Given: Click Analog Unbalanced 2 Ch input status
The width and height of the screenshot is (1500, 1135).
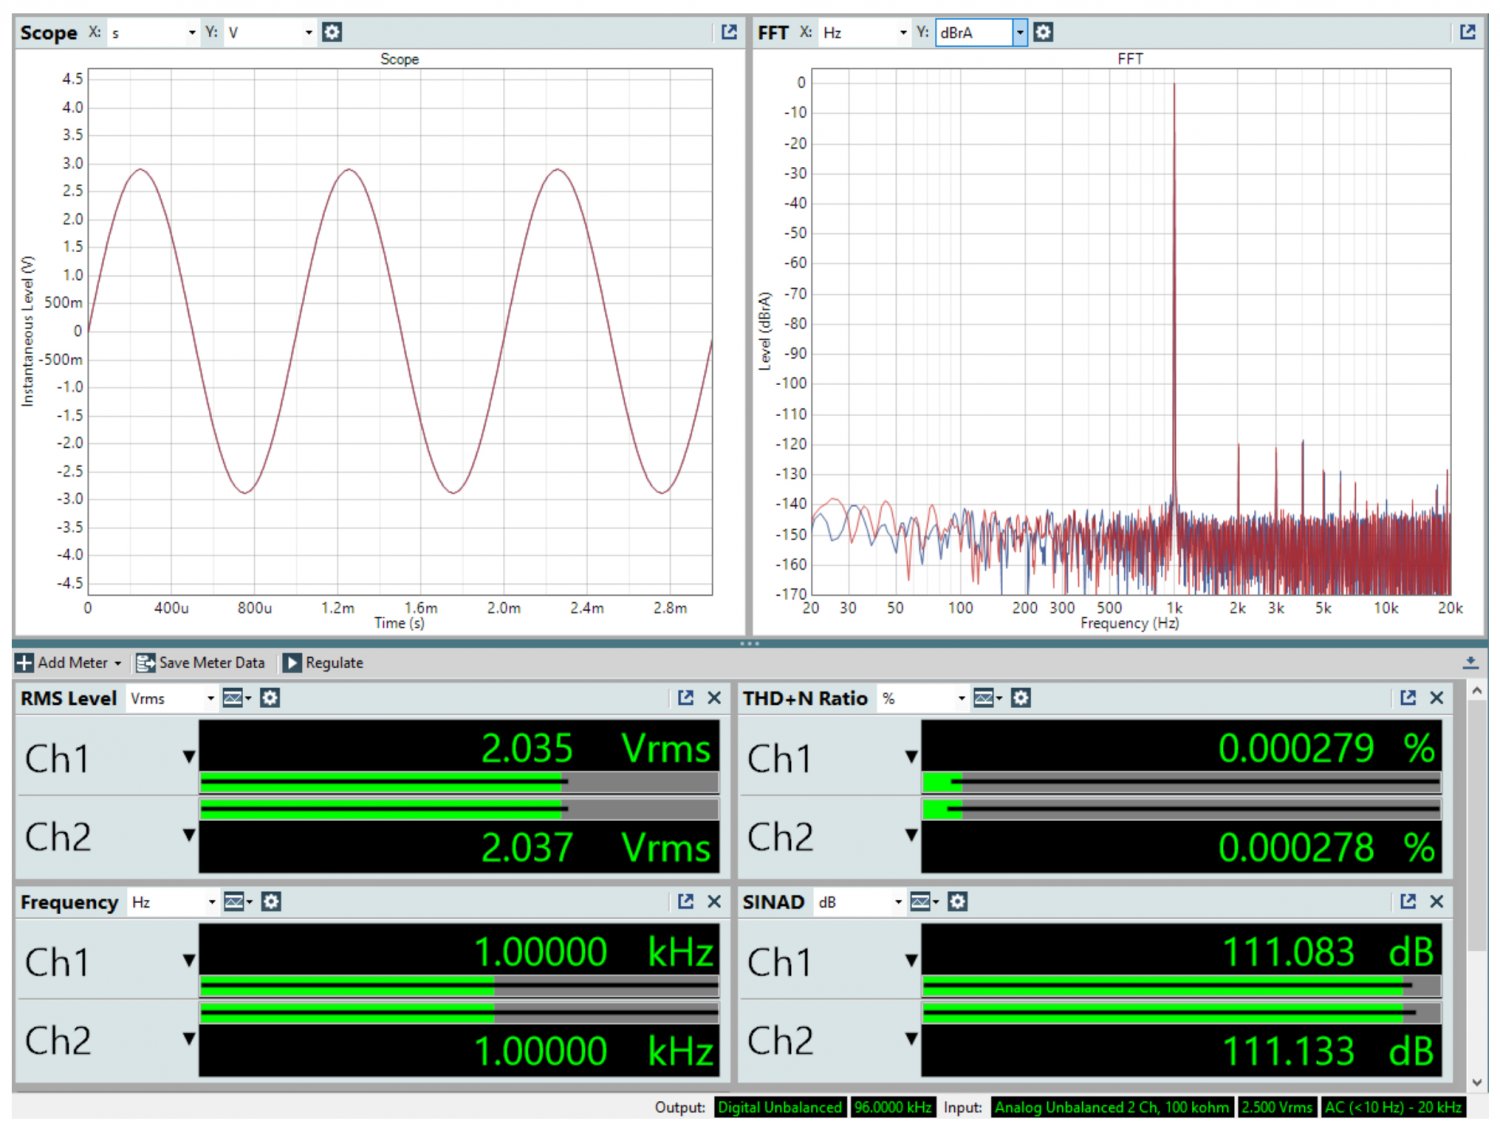Looking at the screenshot, I should pyautogui.click(x=1112, y=1107).
